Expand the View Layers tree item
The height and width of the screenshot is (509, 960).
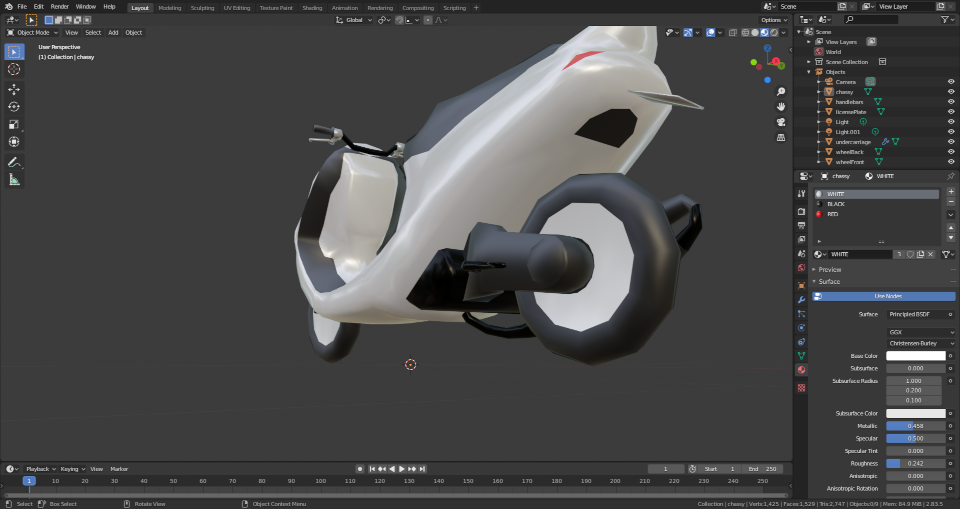tap(809, 42)
